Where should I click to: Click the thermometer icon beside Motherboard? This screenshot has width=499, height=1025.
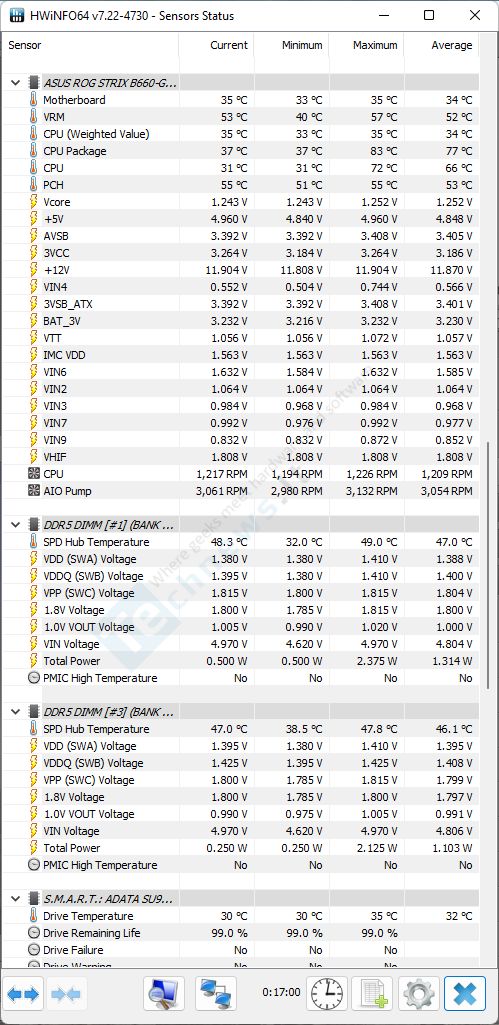coord(33,100)
